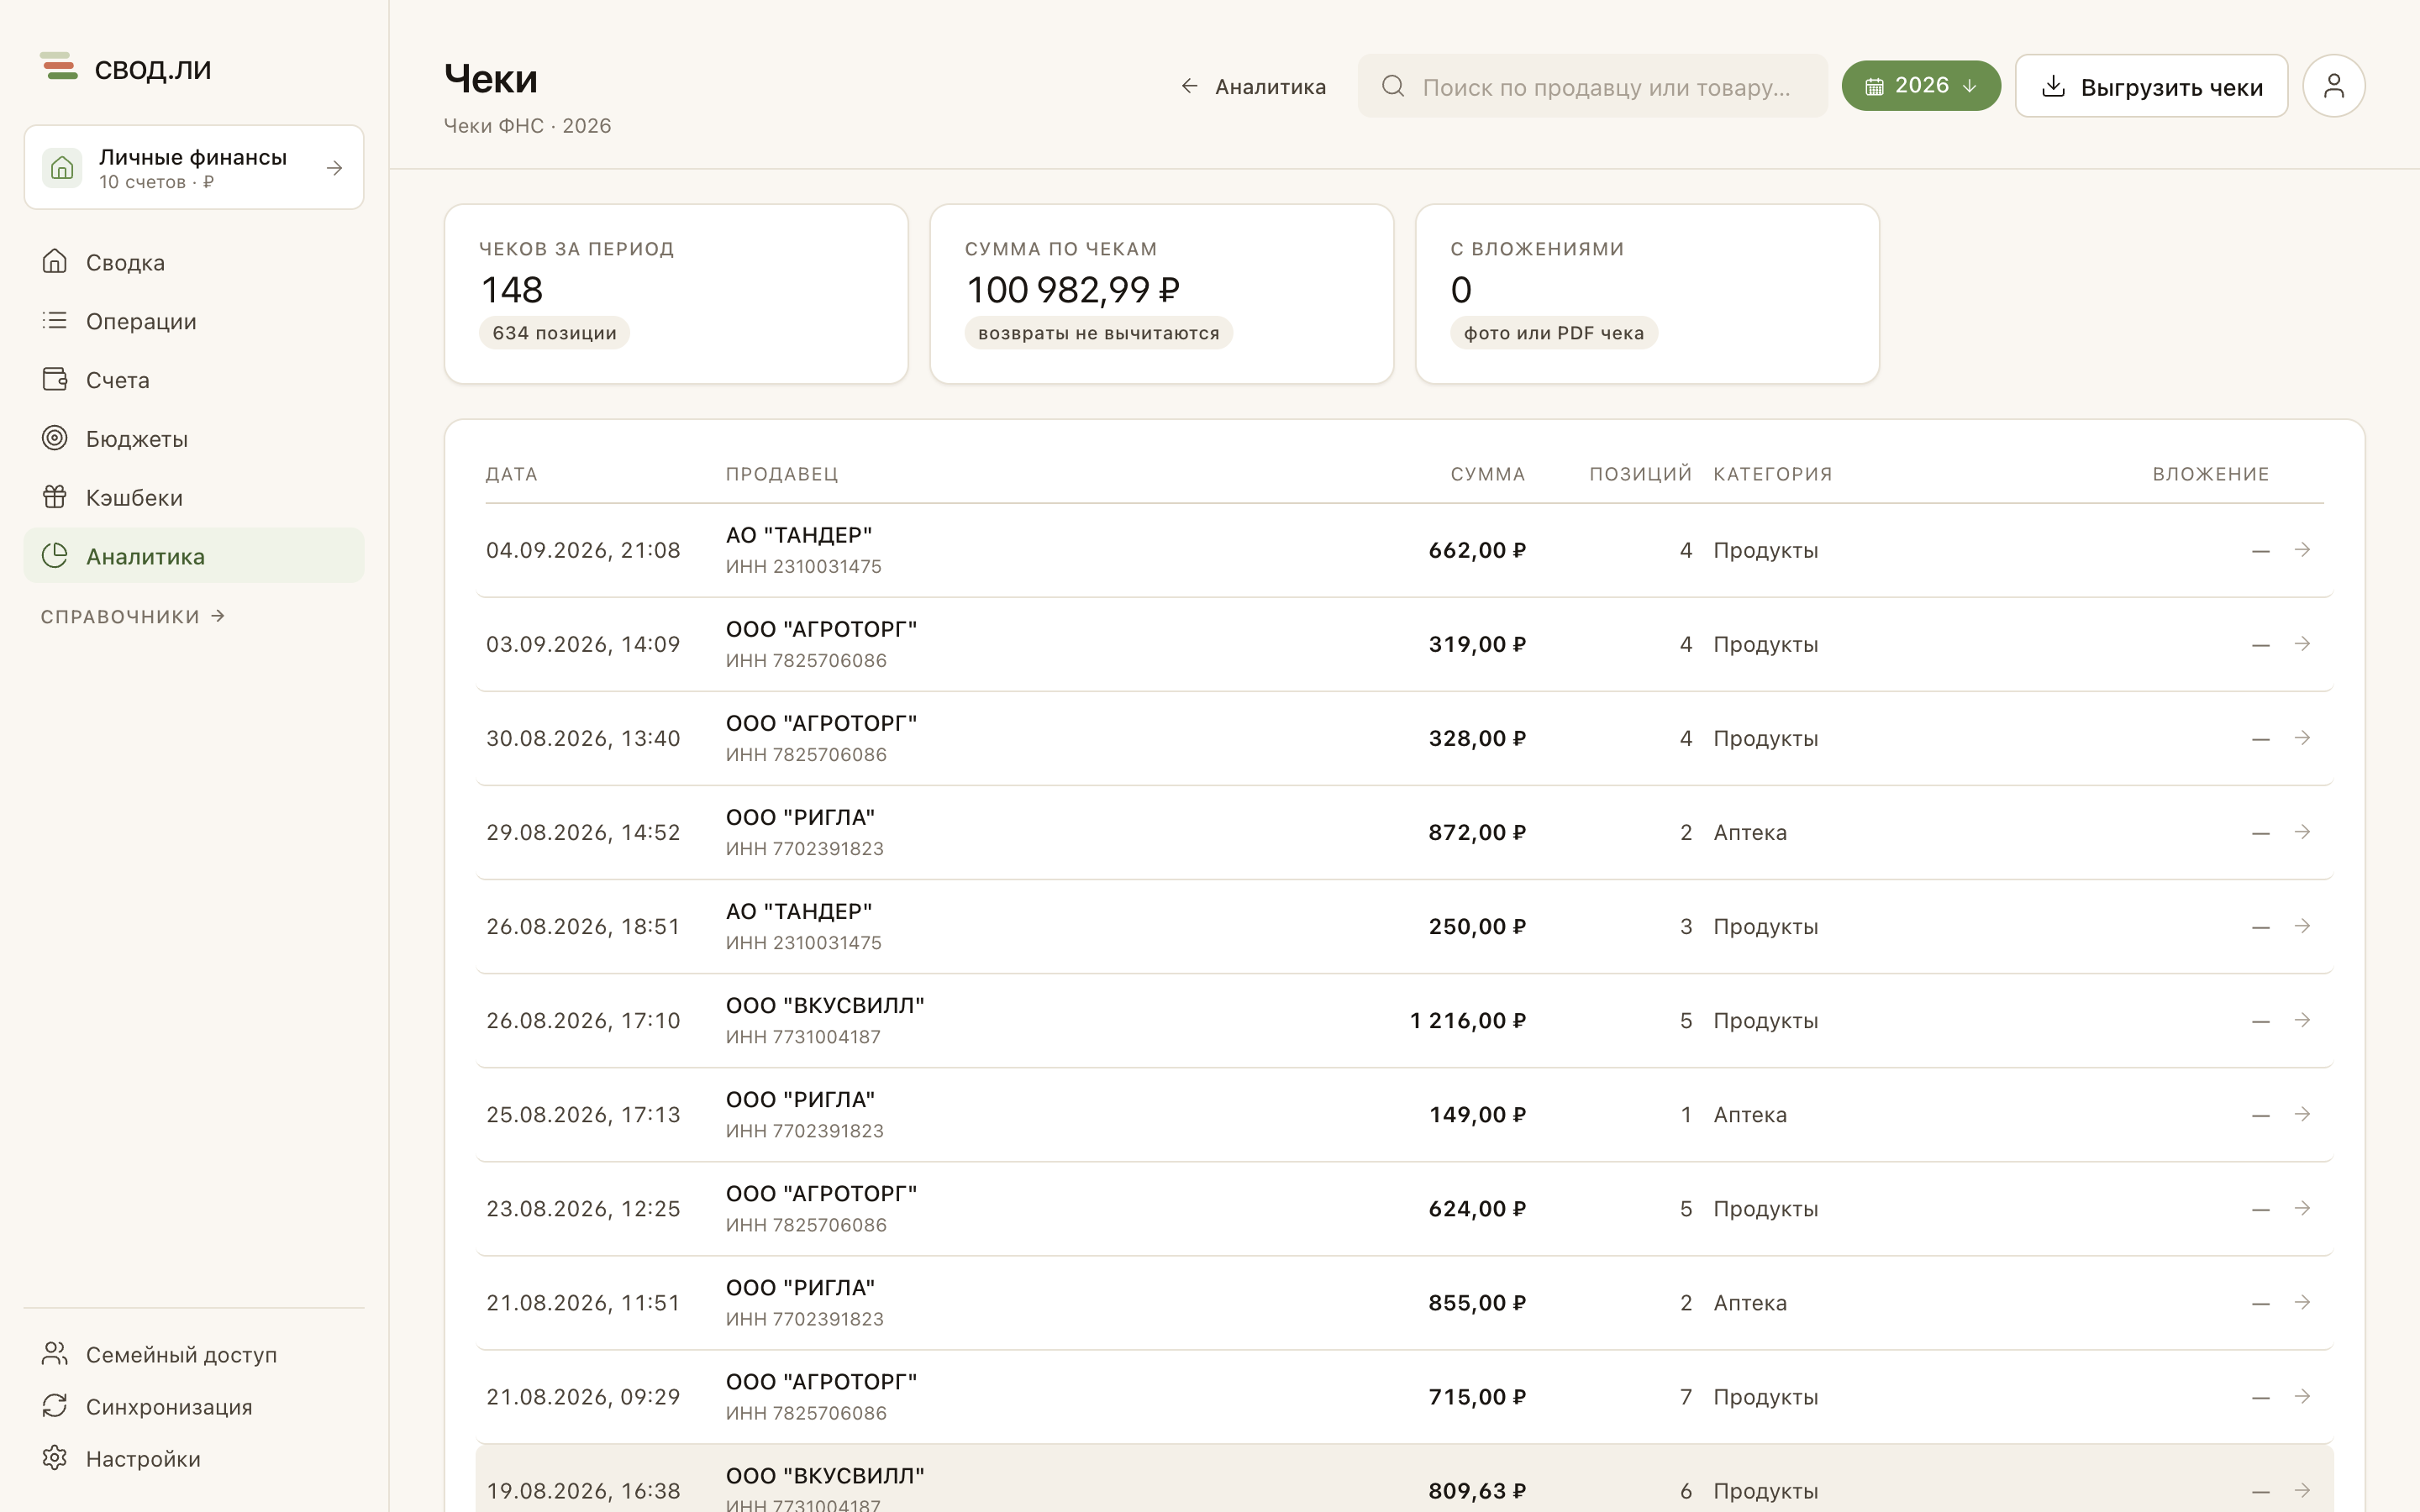Viewport: 2420px width, 1512px height.
Task: Focus the Поиск по продавцу или товару field
Action: pyautogui.click(x=1592, y=86)
